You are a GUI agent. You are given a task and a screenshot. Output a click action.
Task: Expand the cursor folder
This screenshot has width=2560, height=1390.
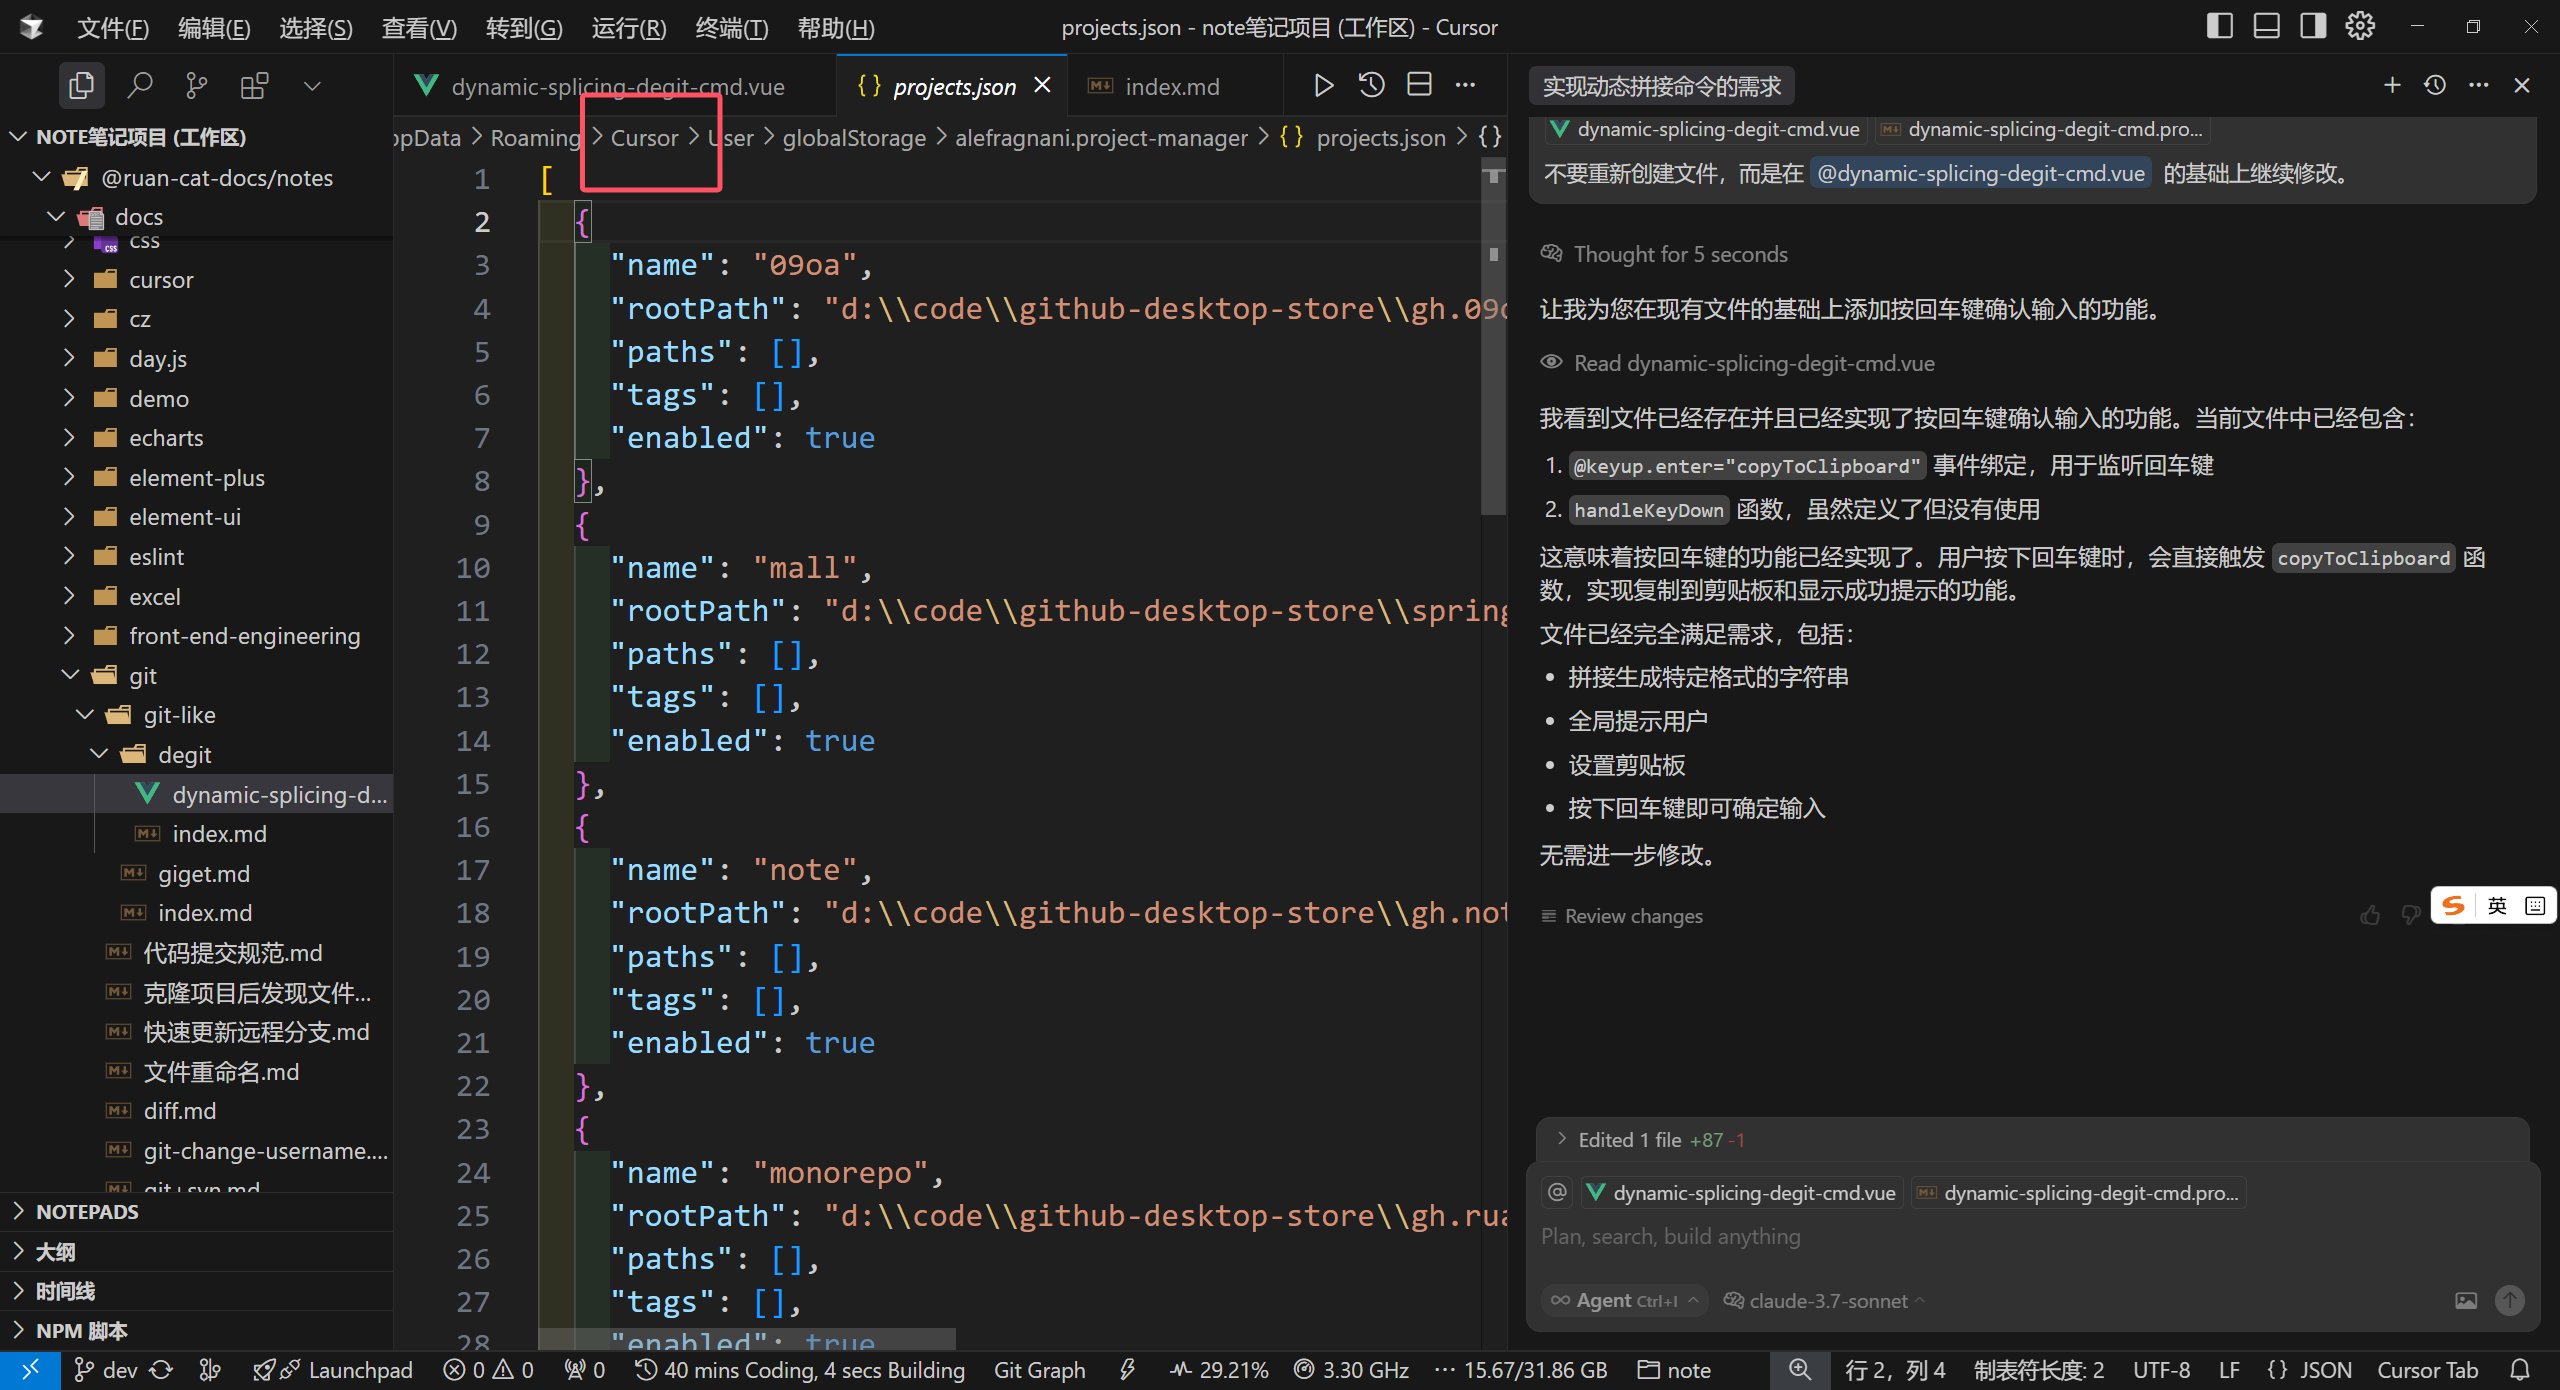click(198, 280)
